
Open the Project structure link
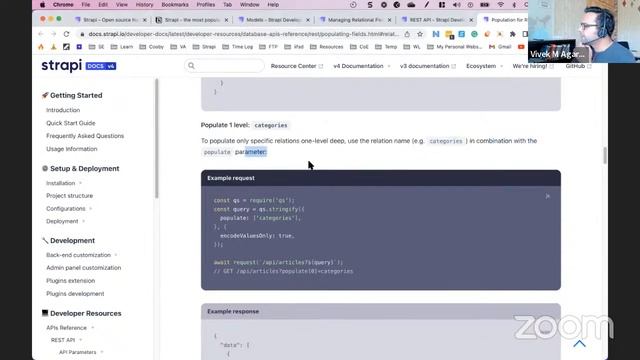[x=69, y=196]
